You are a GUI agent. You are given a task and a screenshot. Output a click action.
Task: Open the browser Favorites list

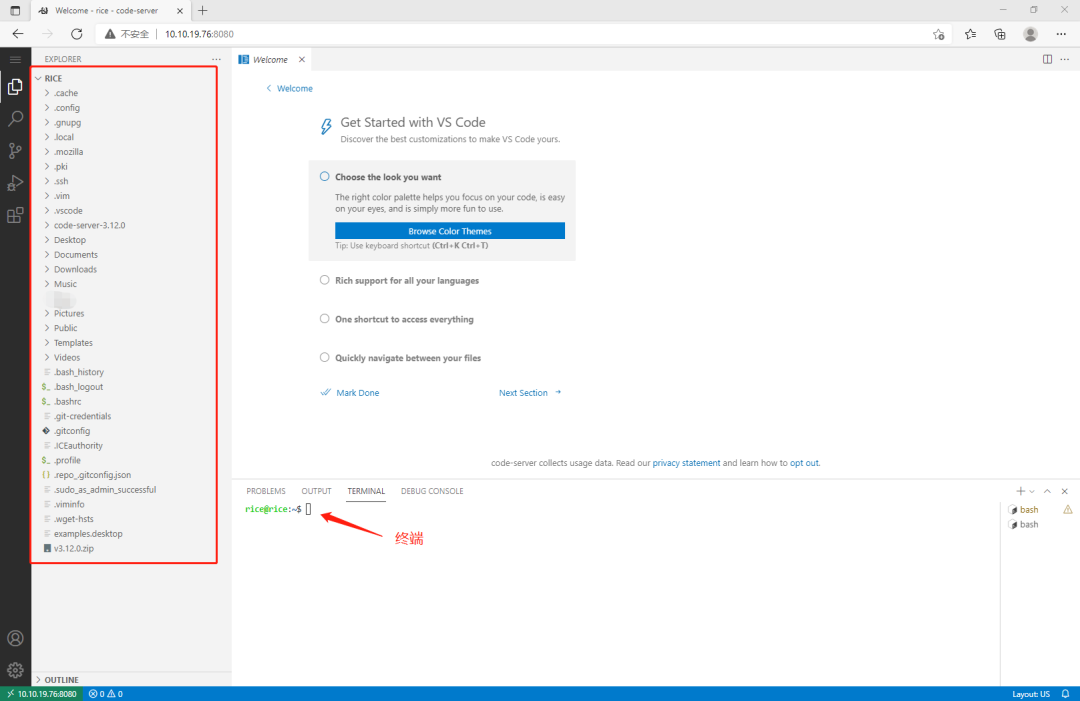970,34
